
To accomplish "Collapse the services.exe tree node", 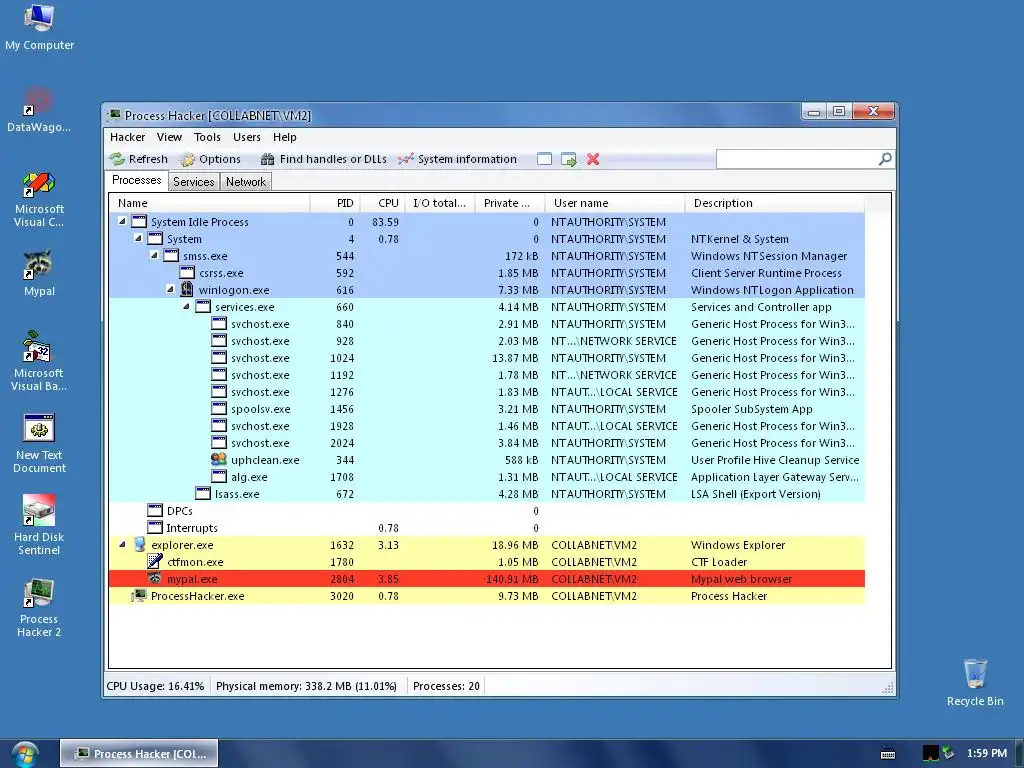I will pyautogui.click(x=186, y=306).
